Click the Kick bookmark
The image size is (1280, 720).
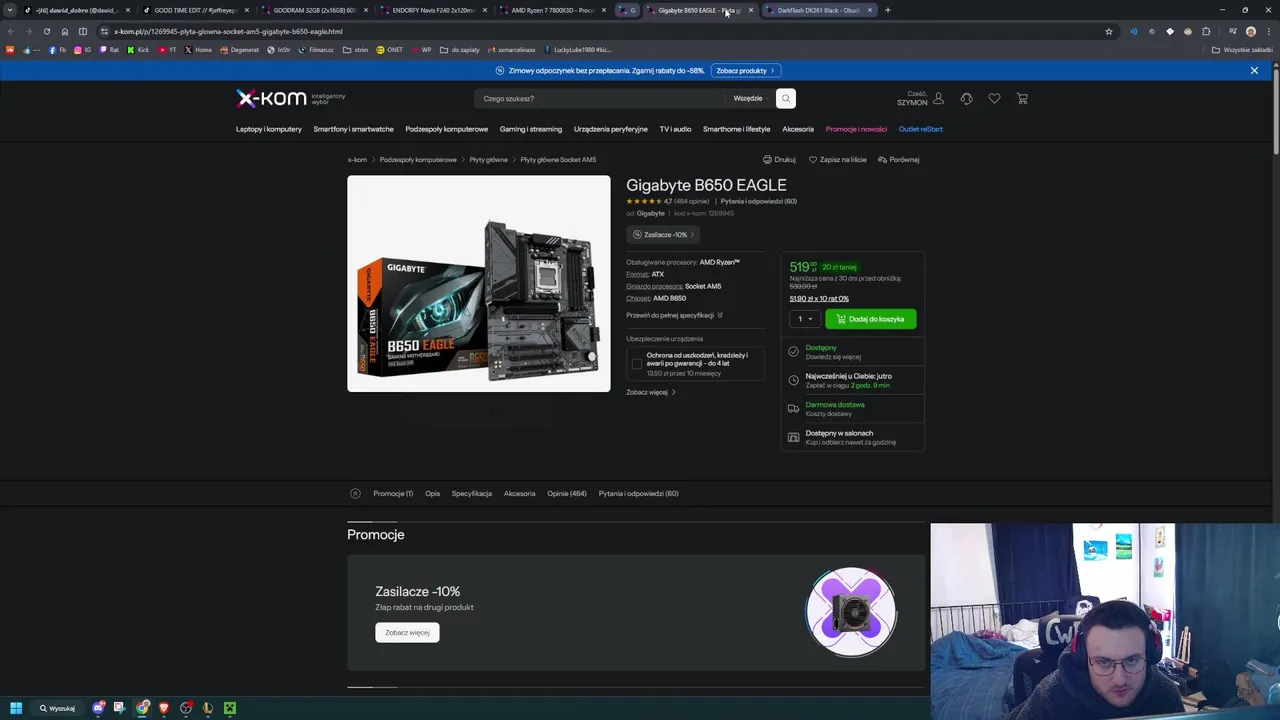138,49
